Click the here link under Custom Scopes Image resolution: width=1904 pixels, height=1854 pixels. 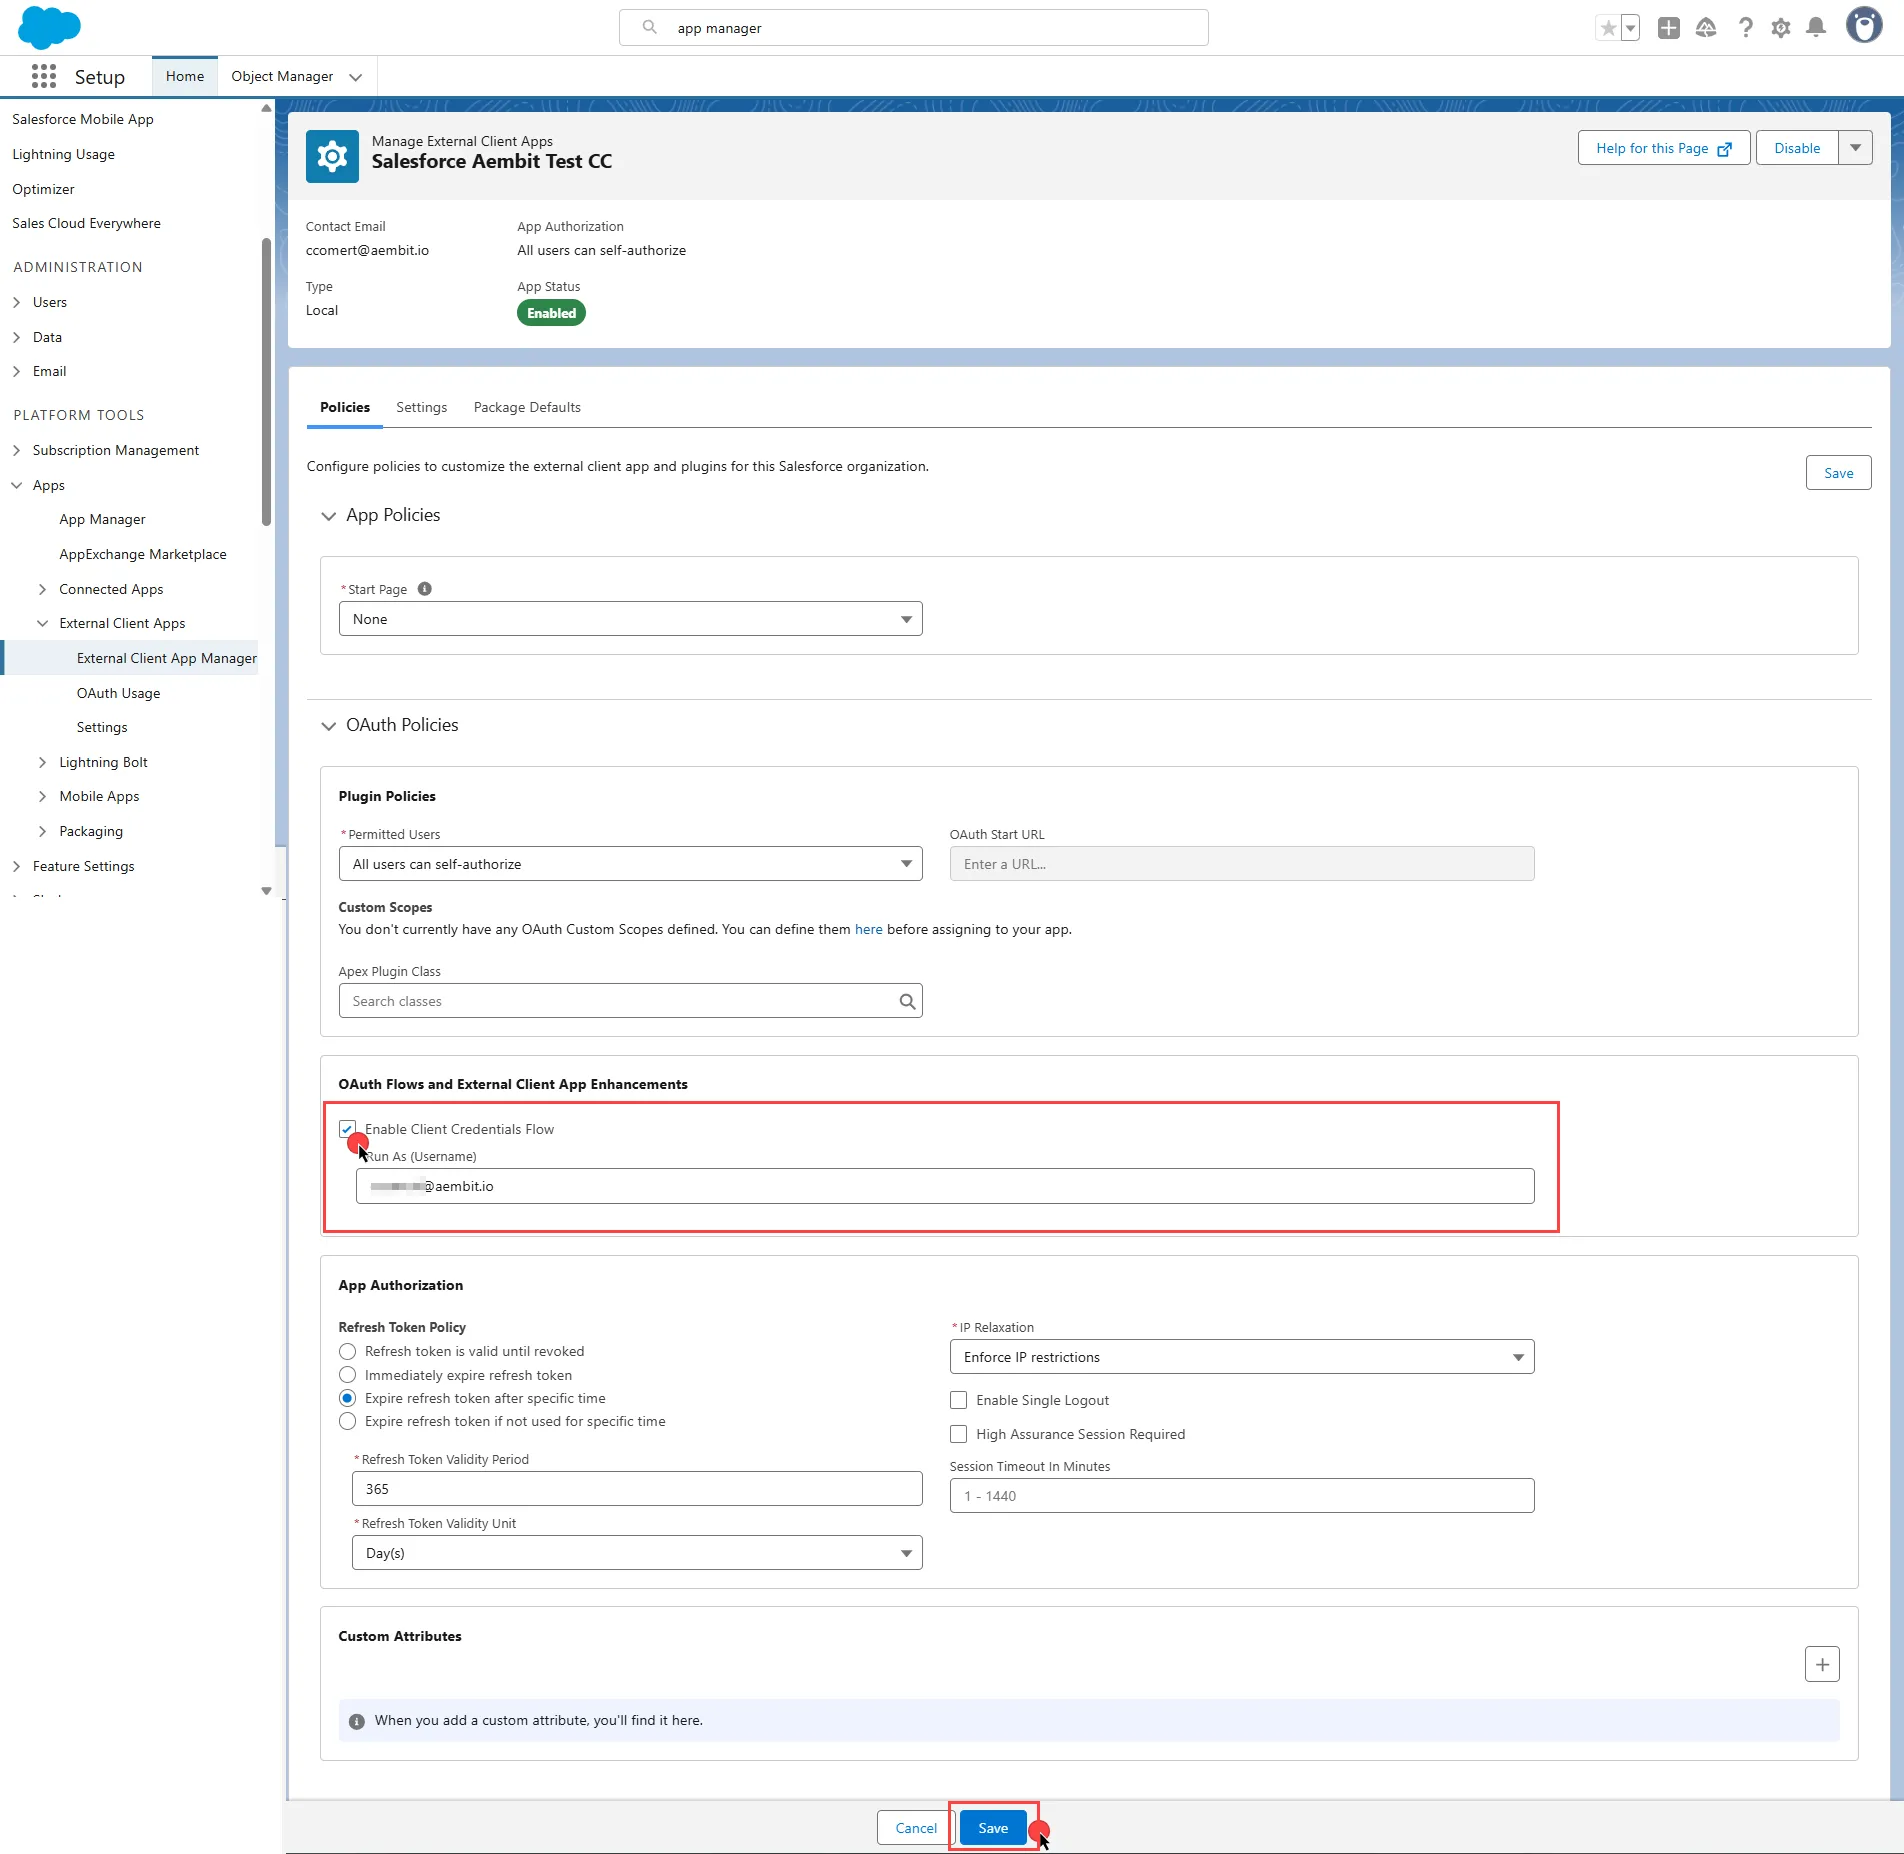click(x=866, y=929)
